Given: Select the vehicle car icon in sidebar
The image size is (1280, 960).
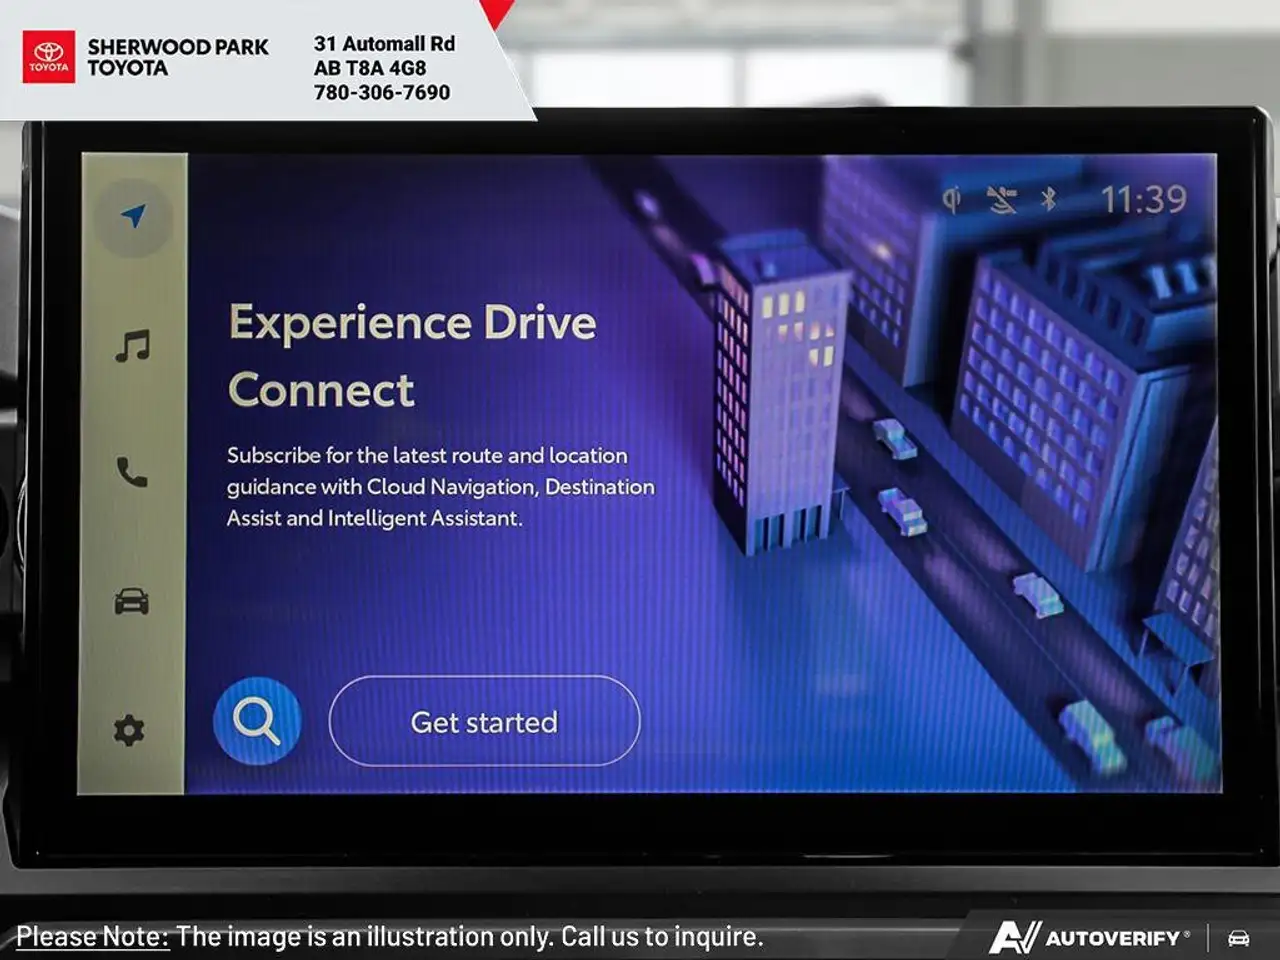Looking at the screenshot, I should click(x=132, y=601).
